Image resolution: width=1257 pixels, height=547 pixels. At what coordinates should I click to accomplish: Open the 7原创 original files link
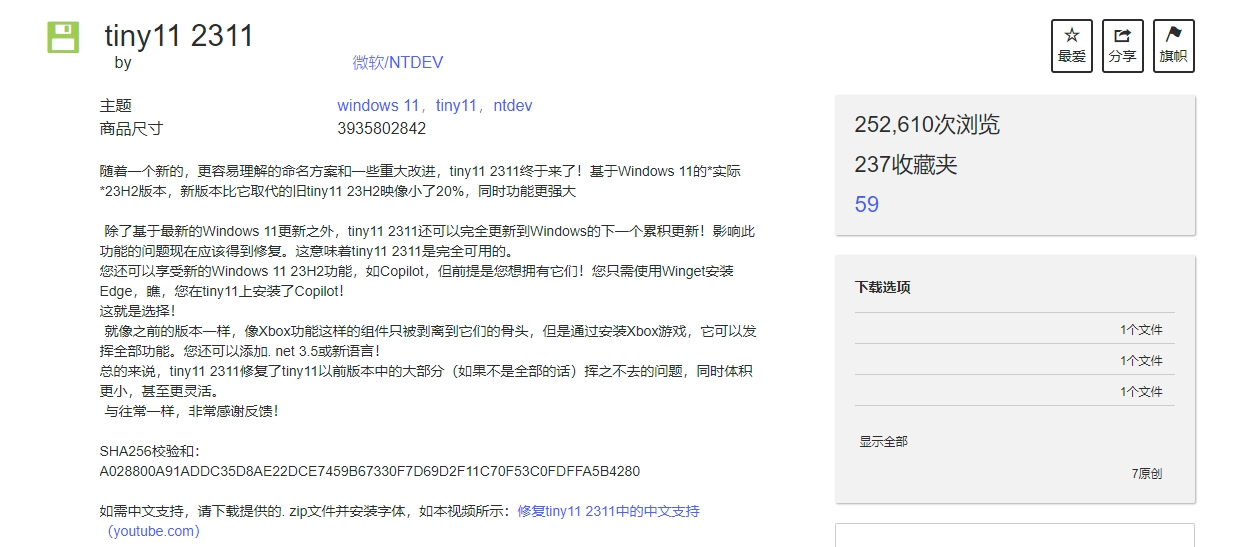click(1146, 473)
